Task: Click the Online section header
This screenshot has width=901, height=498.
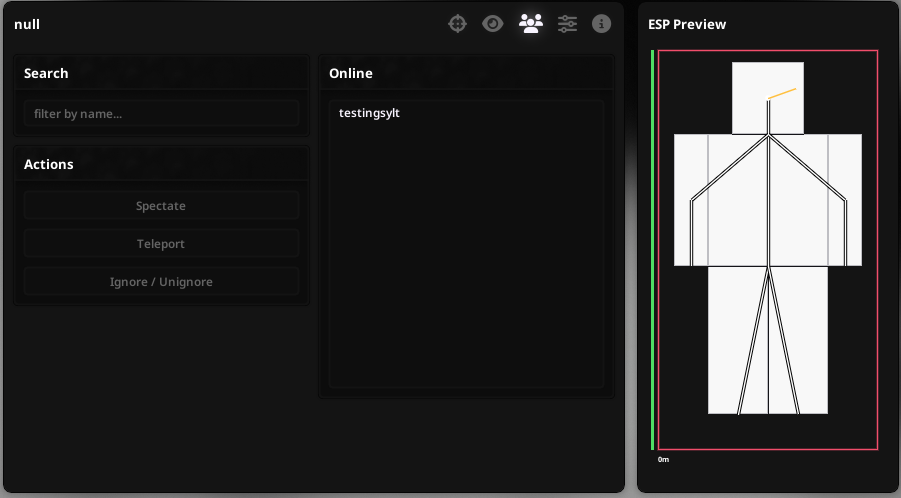Action: 351,73
